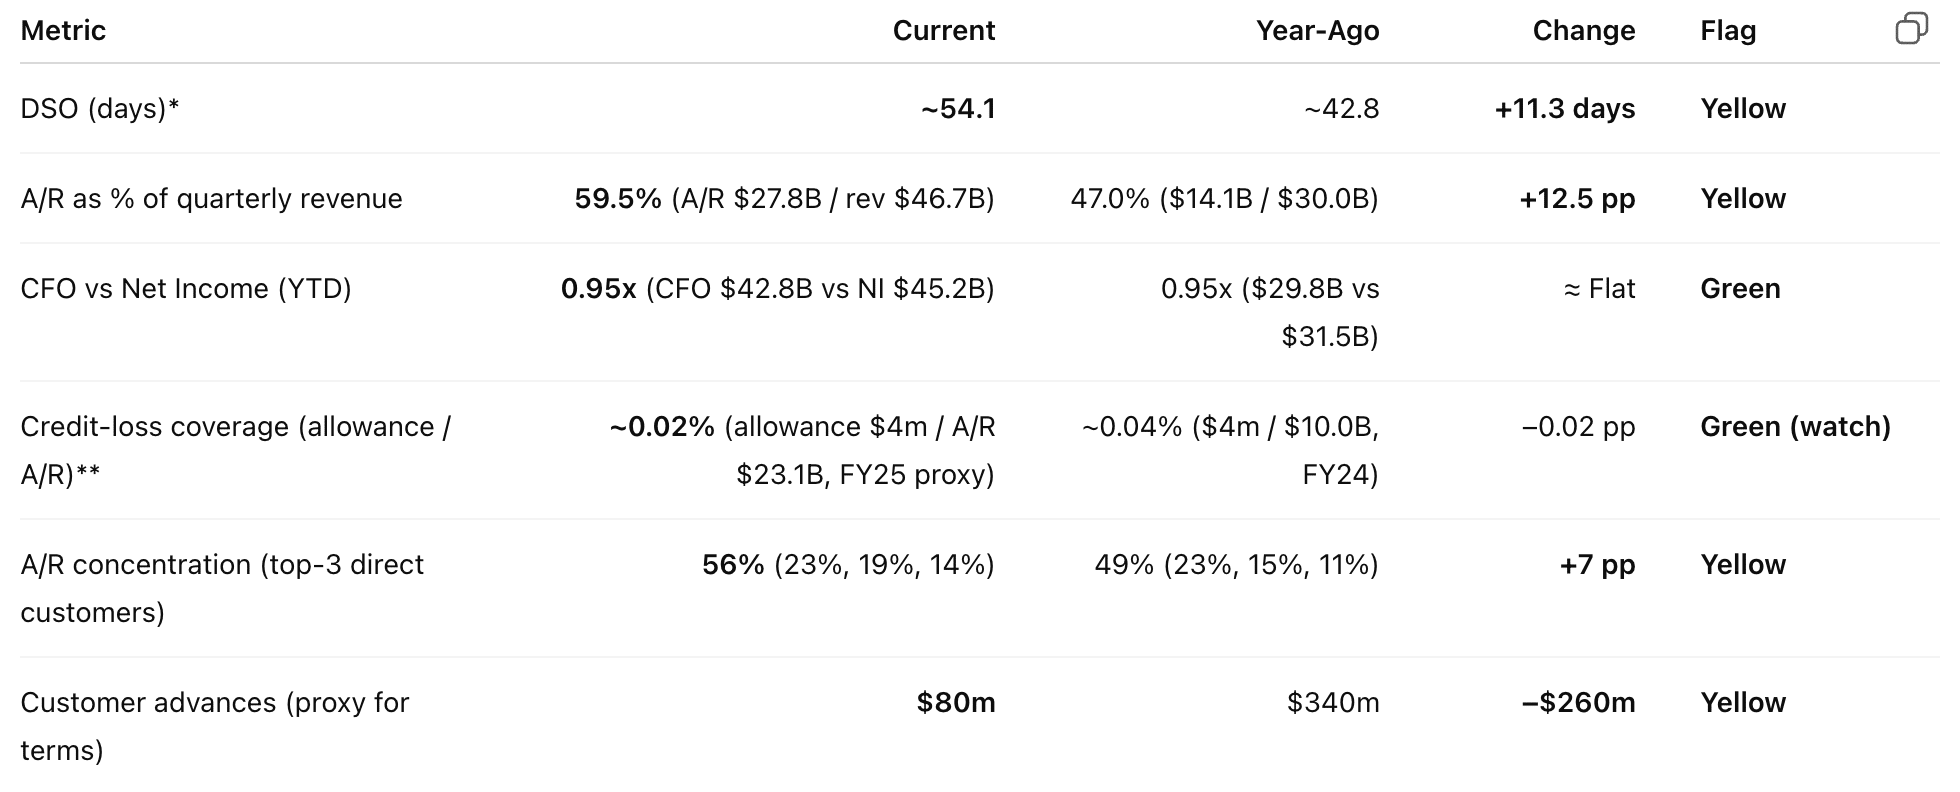The width and height of the screenshot is (1960, 792).
Task: Click the Year-Ago column header
Action: 1317,31
